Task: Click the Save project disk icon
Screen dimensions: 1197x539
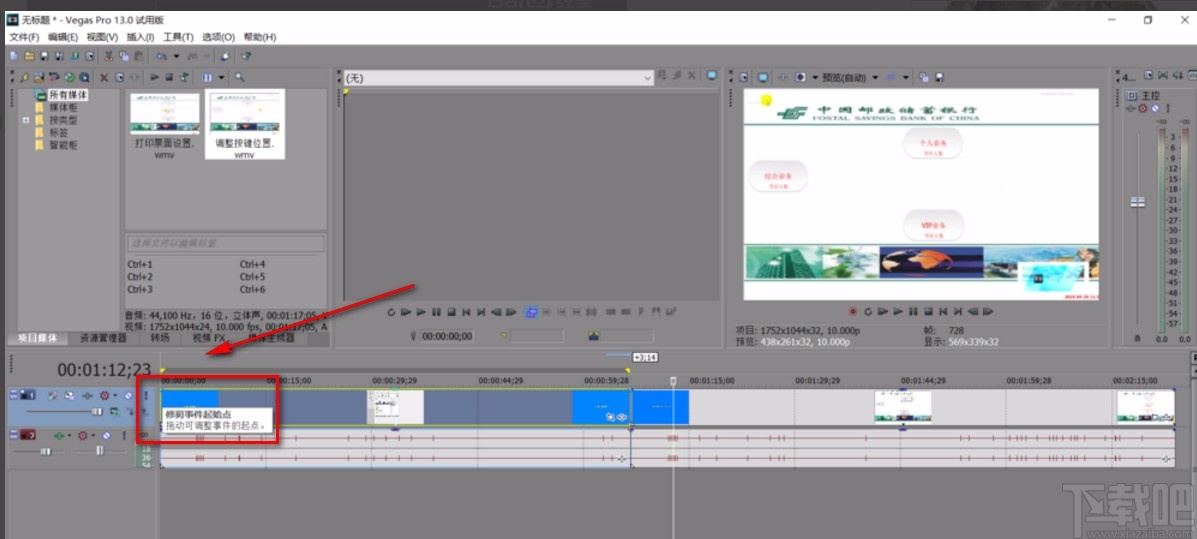Action: [45, 56]
